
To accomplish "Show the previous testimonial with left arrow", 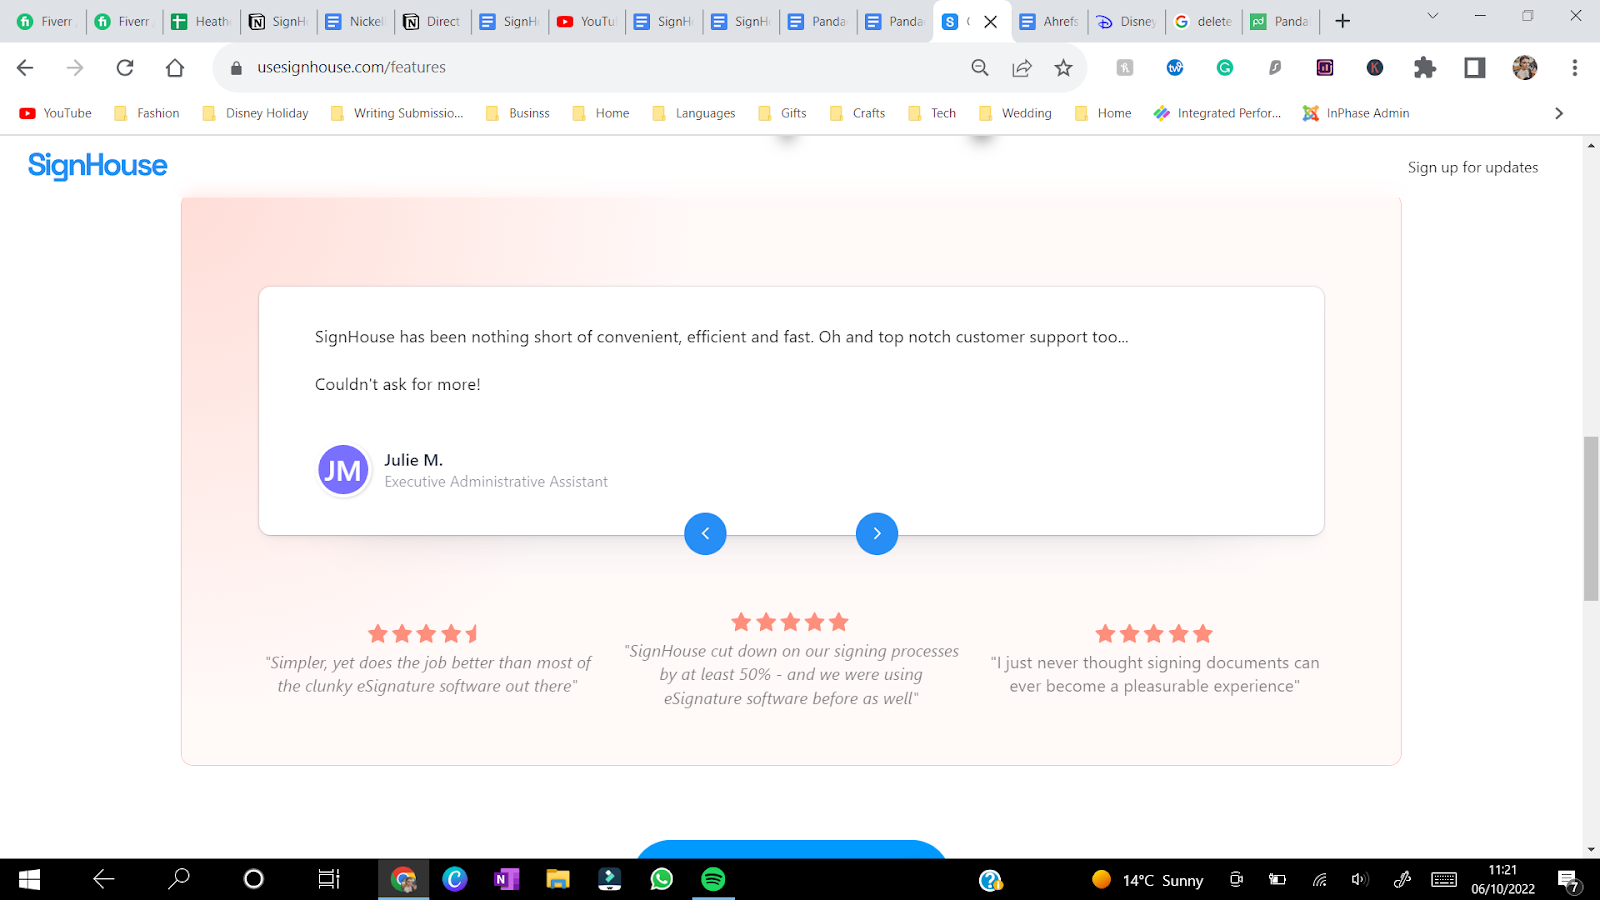I will [705, 533].
